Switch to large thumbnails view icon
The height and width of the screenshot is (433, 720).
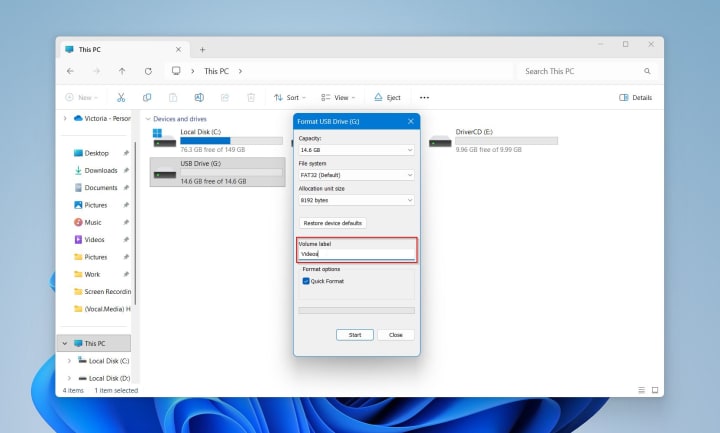click(x=655, y=390)
